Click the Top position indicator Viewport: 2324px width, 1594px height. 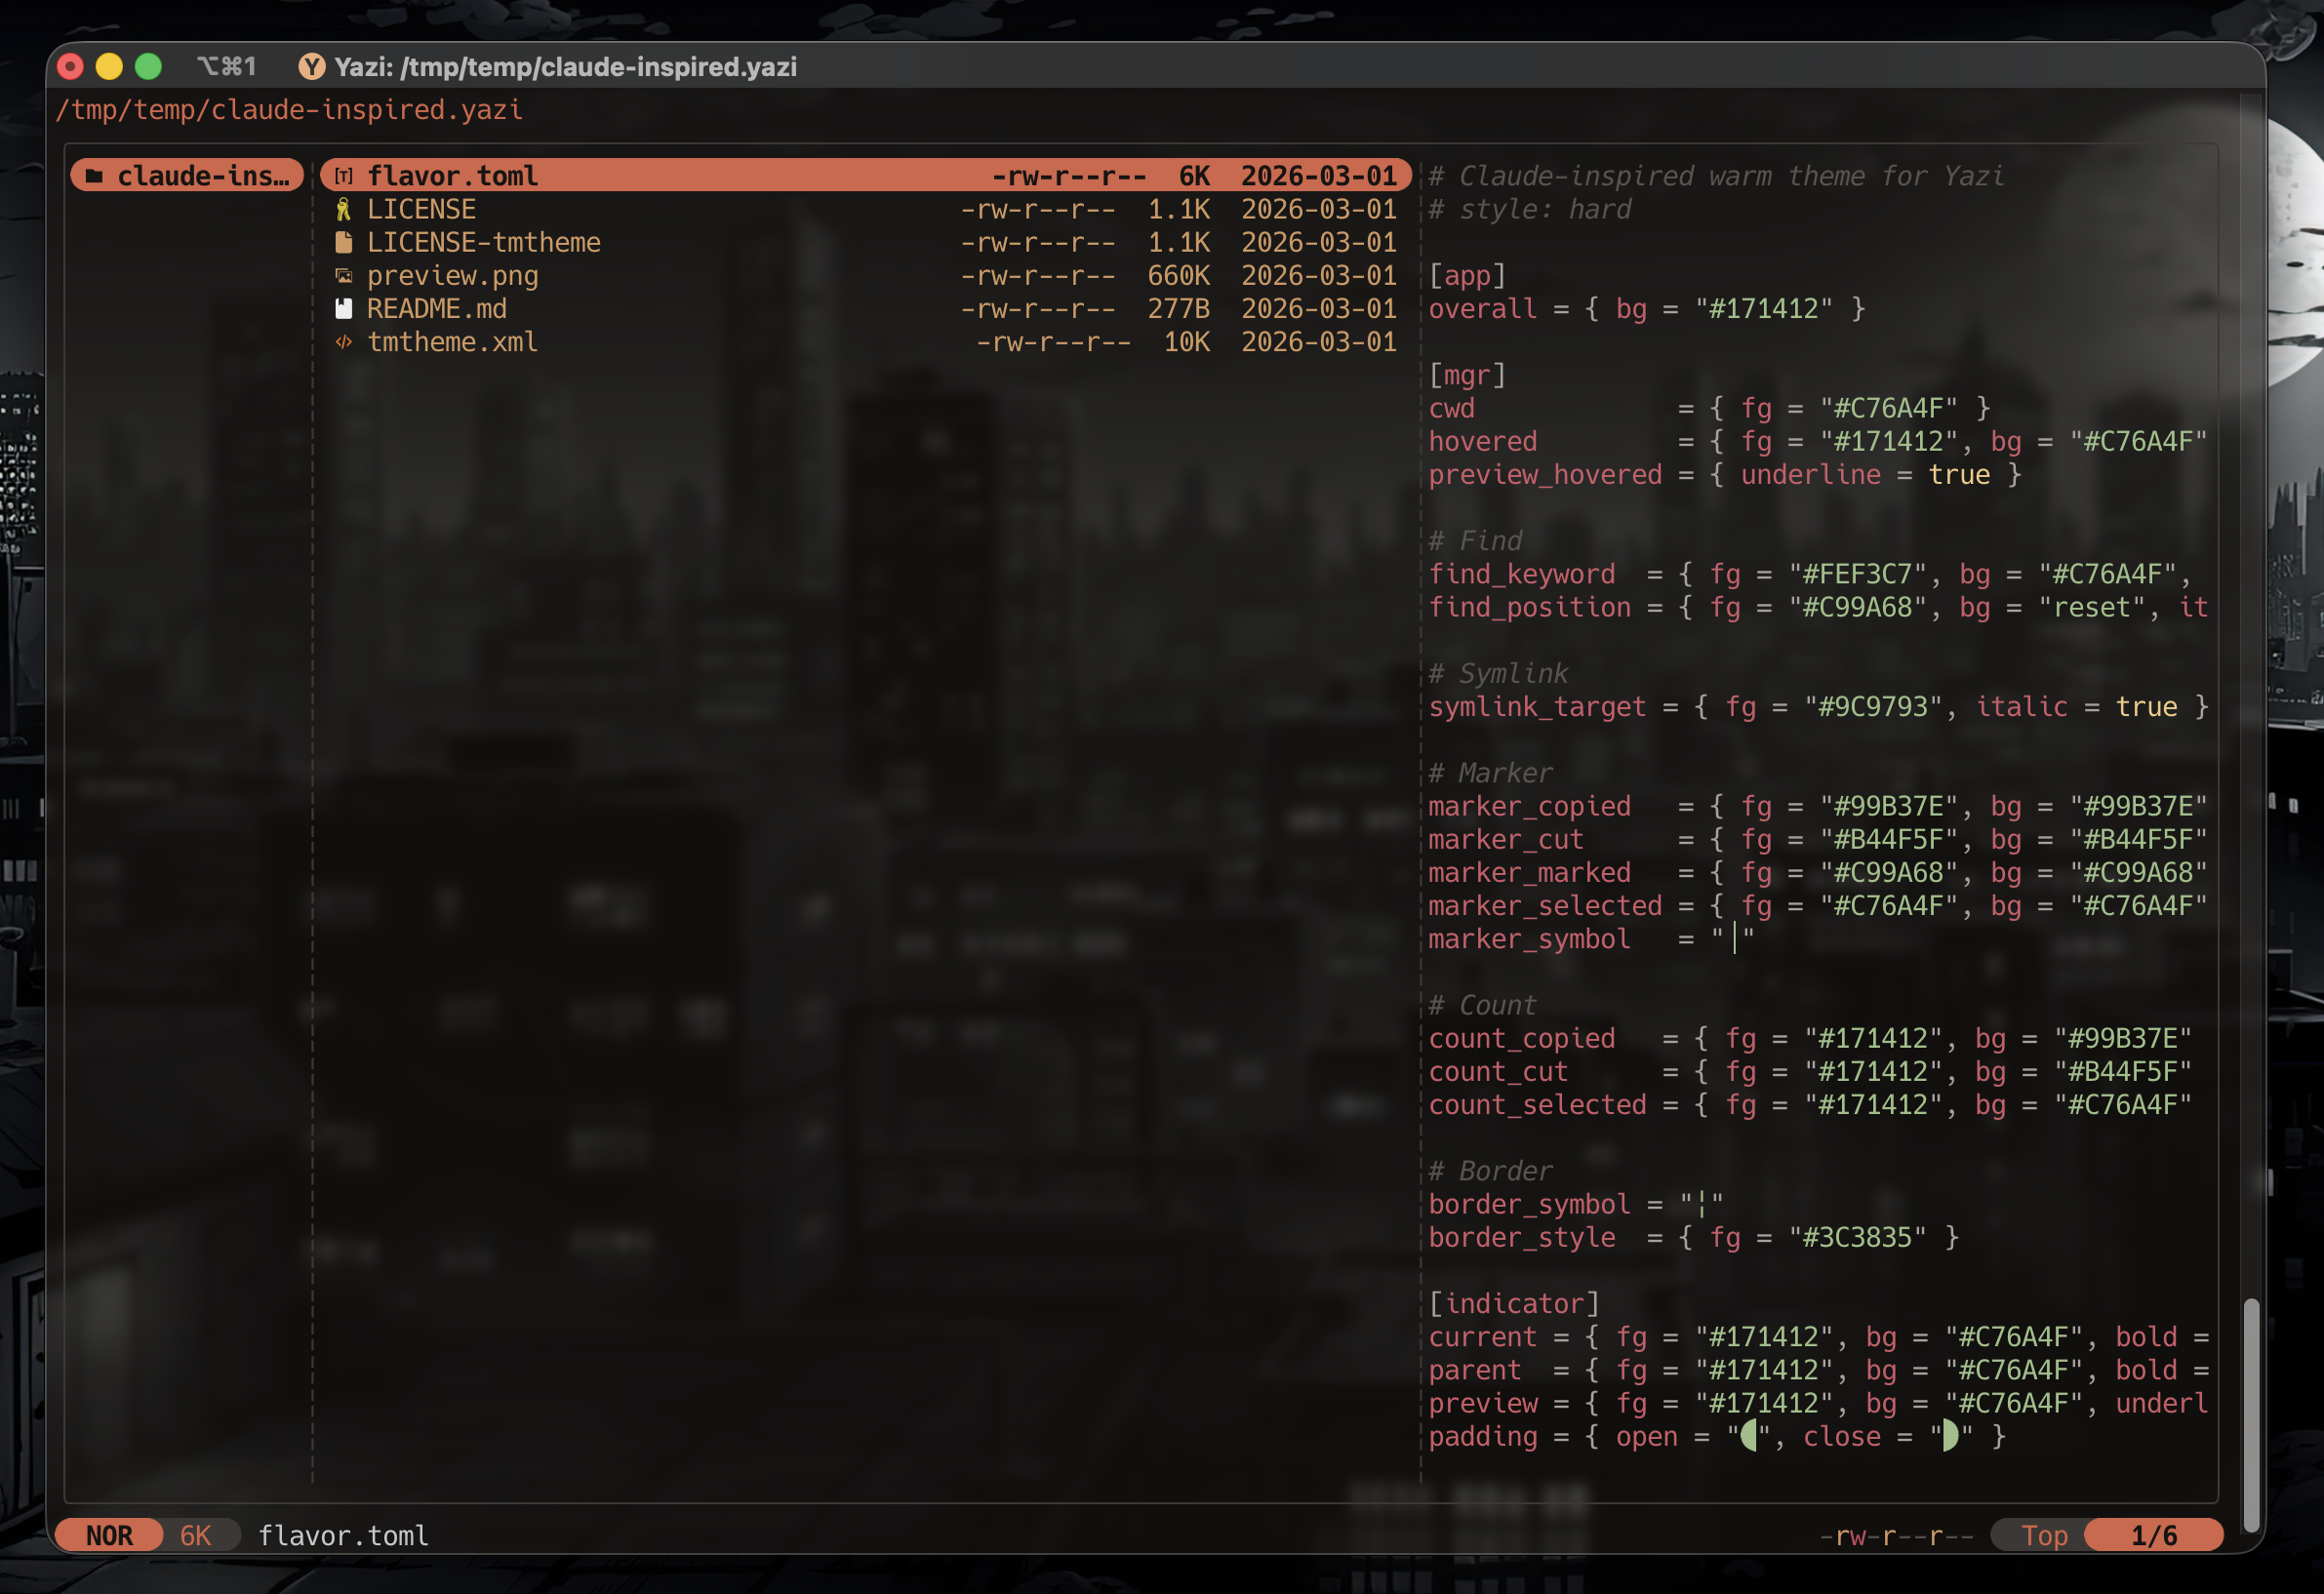2043,1535
